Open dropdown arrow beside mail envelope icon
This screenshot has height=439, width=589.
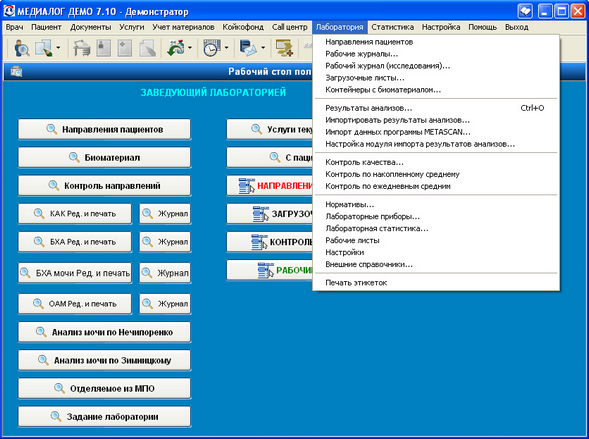tap(263, 48)
